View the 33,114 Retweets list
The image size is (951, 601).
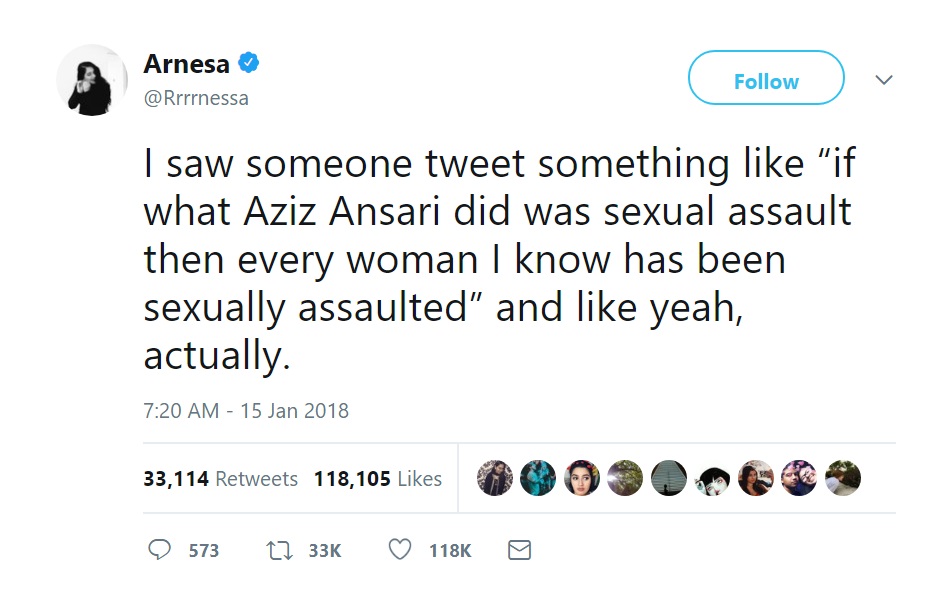220,479
